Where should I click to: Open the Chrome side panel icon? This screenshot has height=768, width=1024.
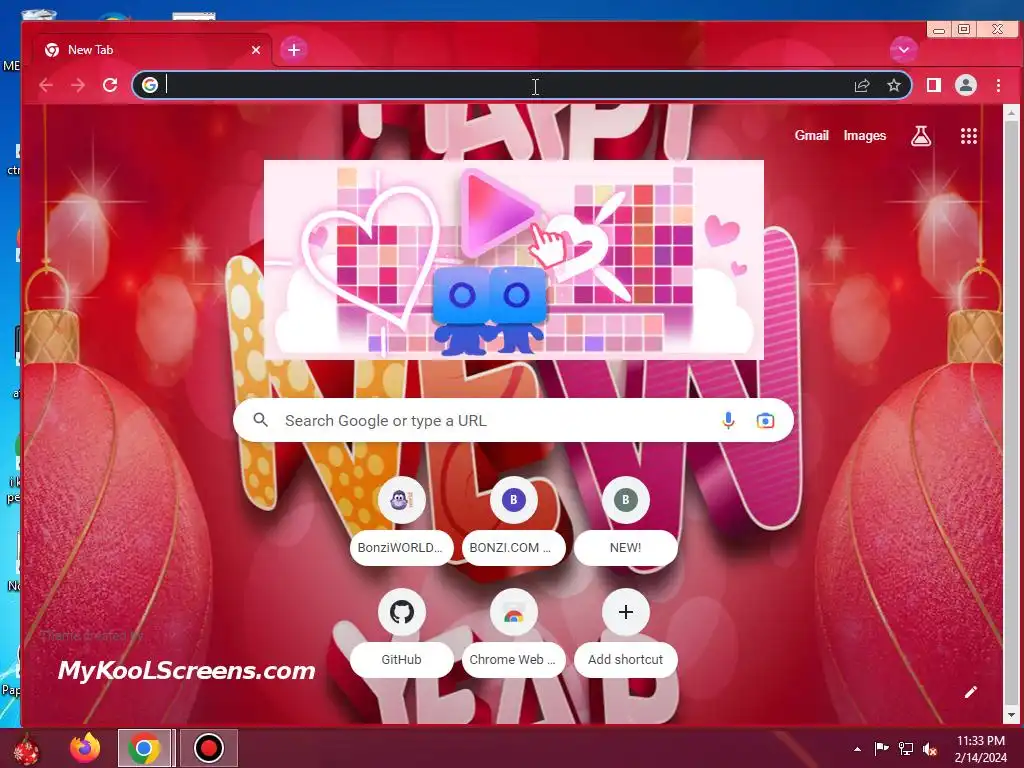coord(934,85)
